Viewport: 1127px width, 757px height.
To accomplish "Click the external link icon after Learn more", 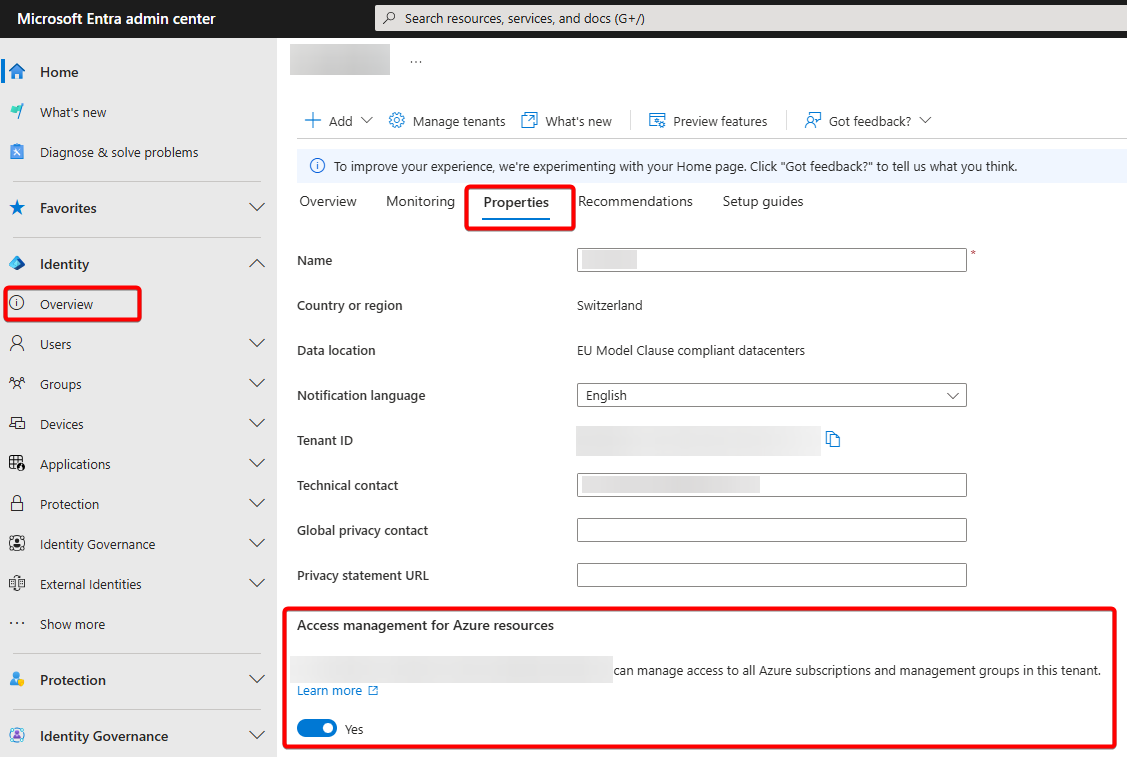I will tap(373, 690).
